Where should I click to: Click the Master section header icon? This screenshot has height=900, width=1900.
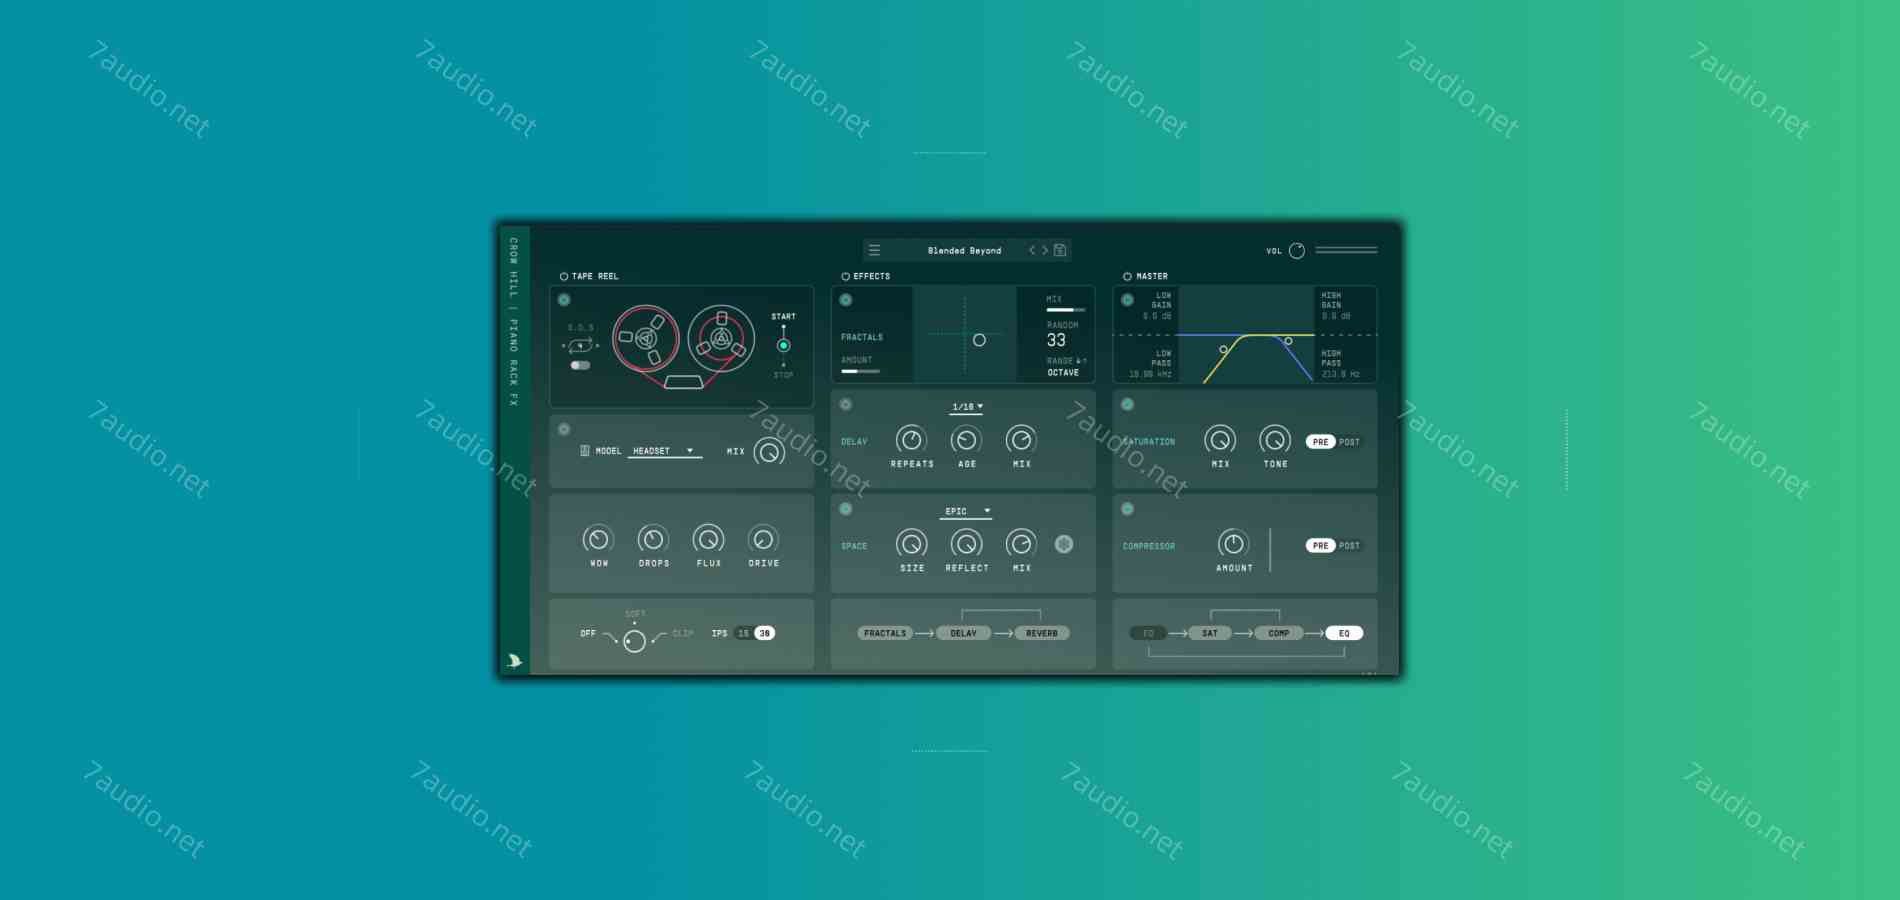tap(1128, 276)
